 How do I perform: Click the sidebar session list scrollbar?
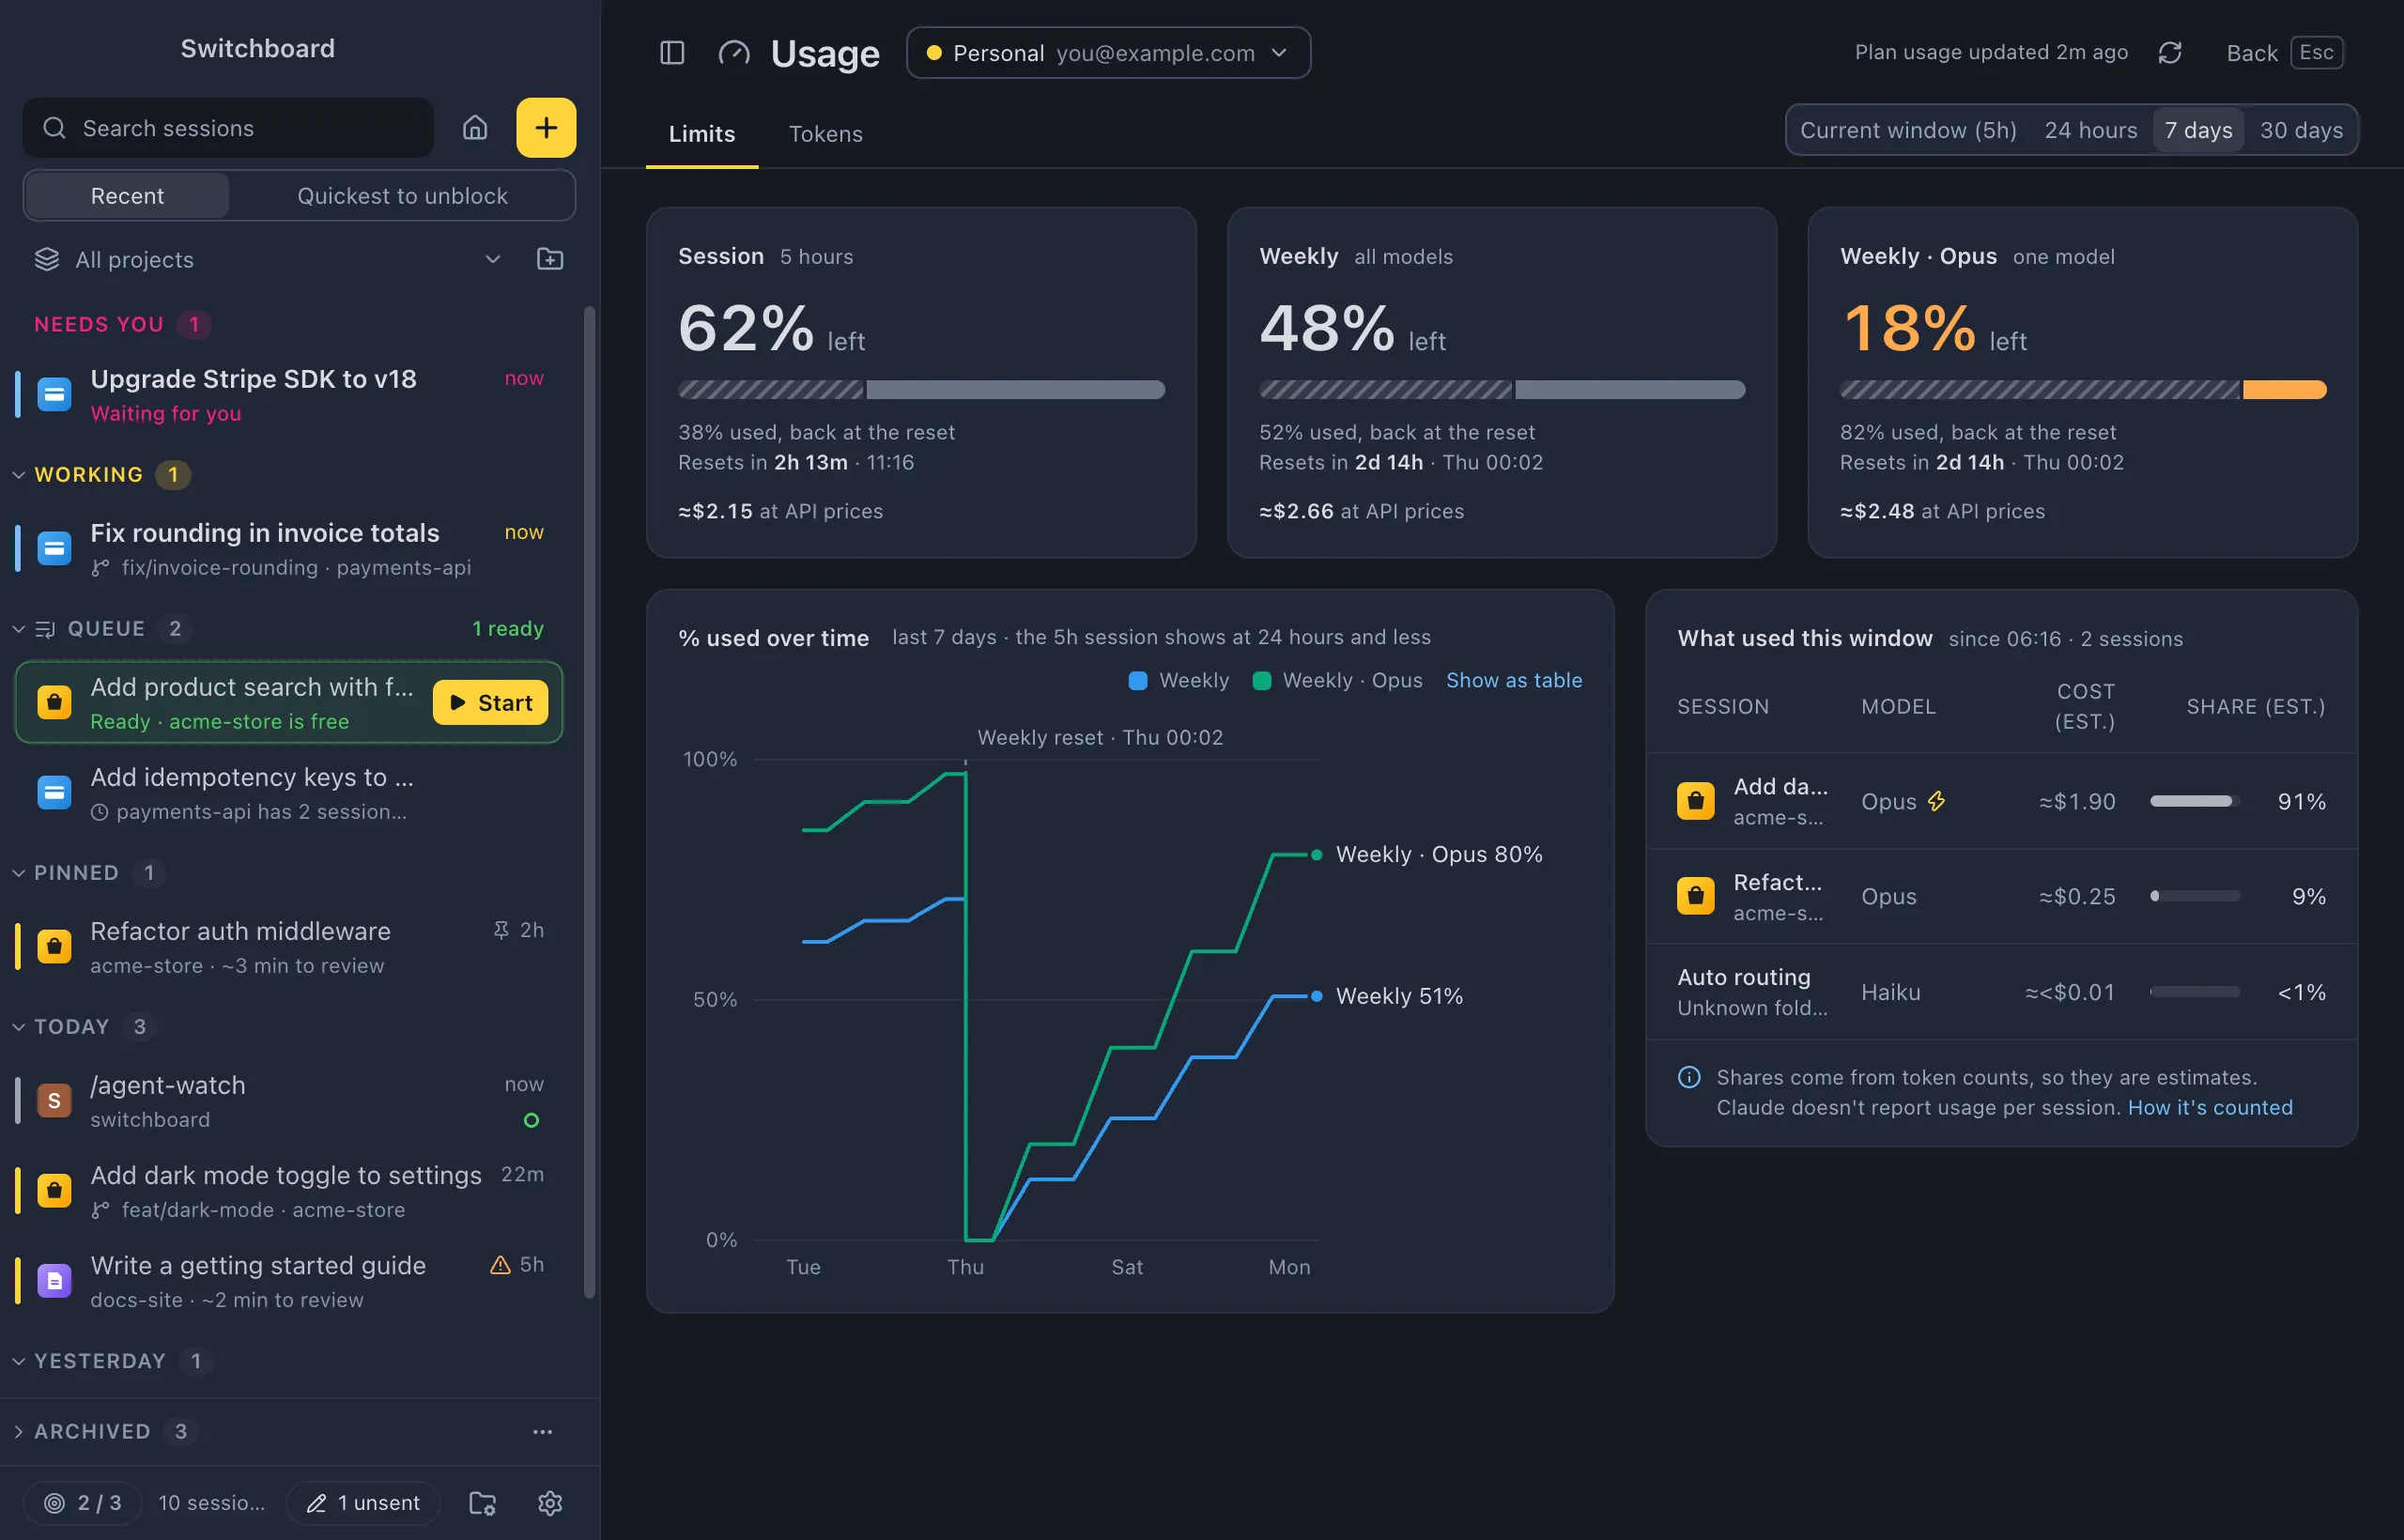coord(589,802)
